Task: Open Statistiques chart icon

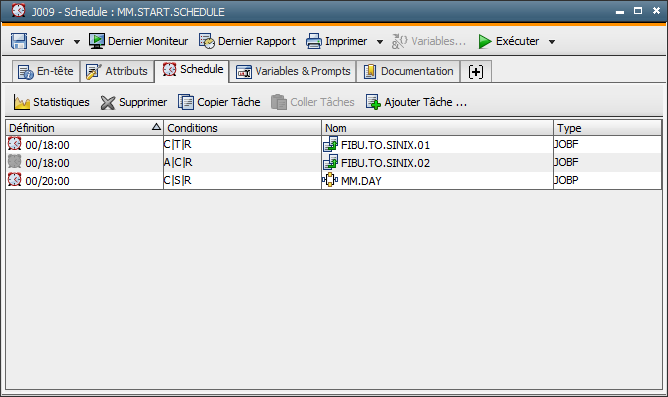Action: 22,102
